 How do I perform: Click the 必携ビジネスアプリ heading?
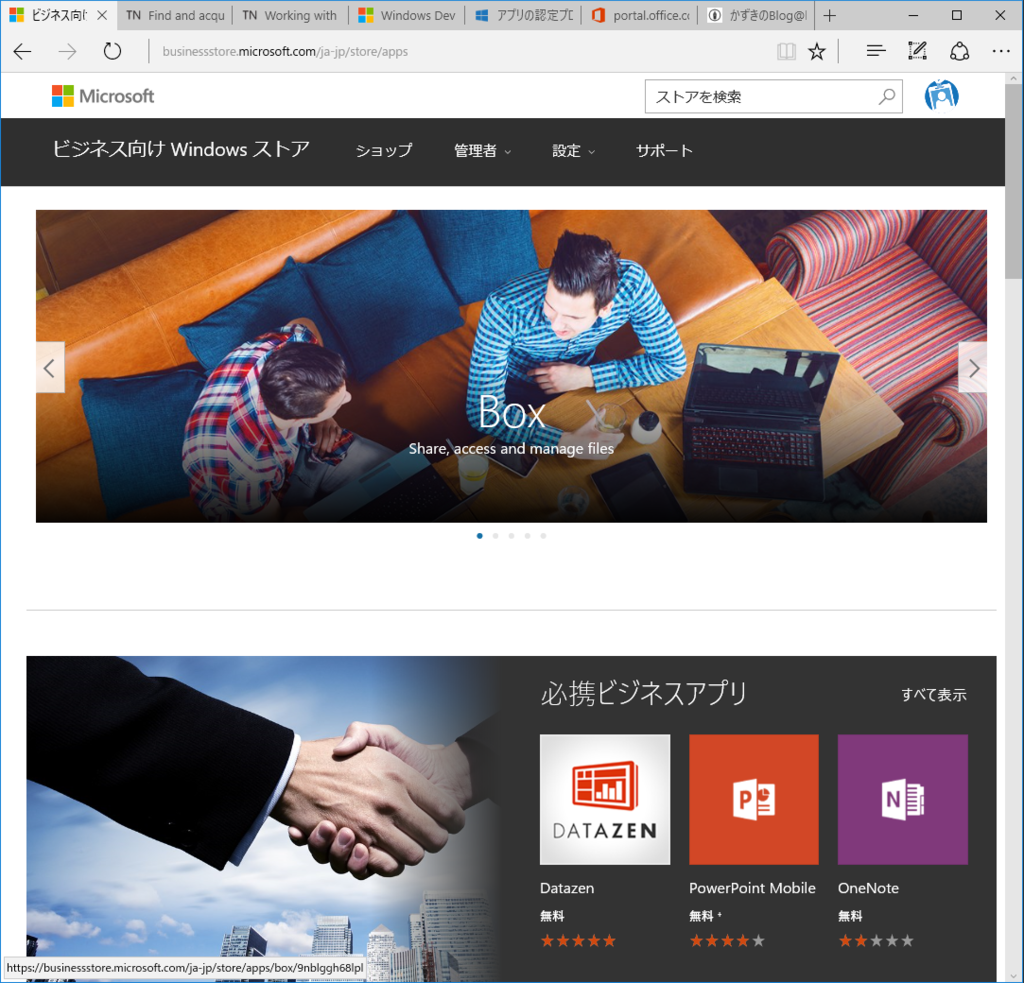click(643, 693)
